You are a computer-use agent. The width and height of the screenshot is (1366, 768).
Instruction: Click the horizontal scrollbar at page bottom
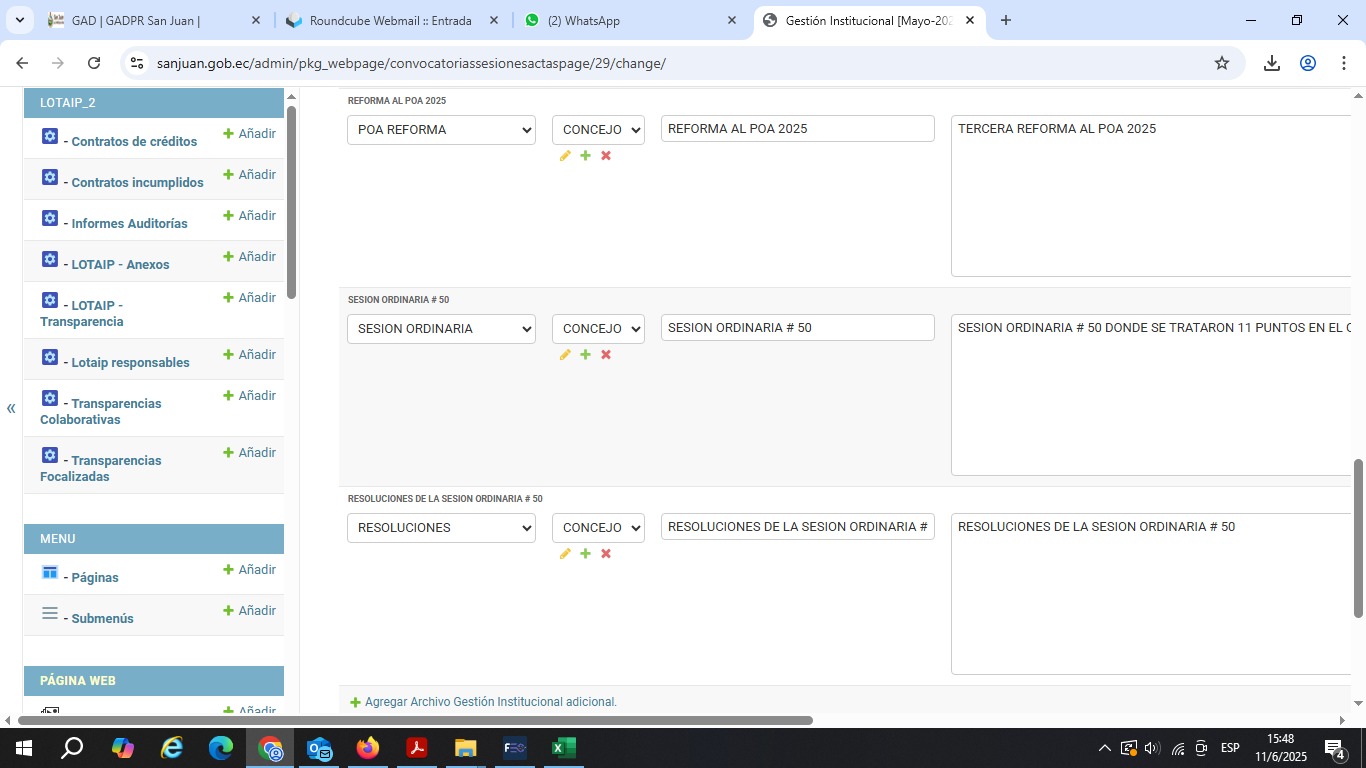click(415, 720)
